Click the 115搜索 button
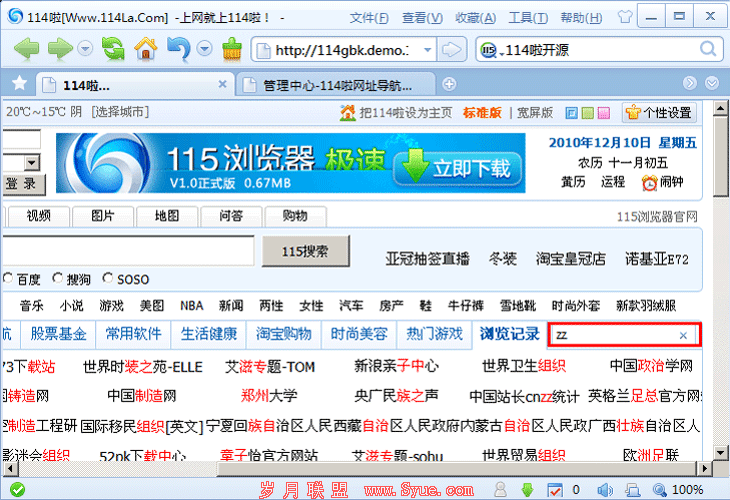Screen dimensions: 730x500 305,251
